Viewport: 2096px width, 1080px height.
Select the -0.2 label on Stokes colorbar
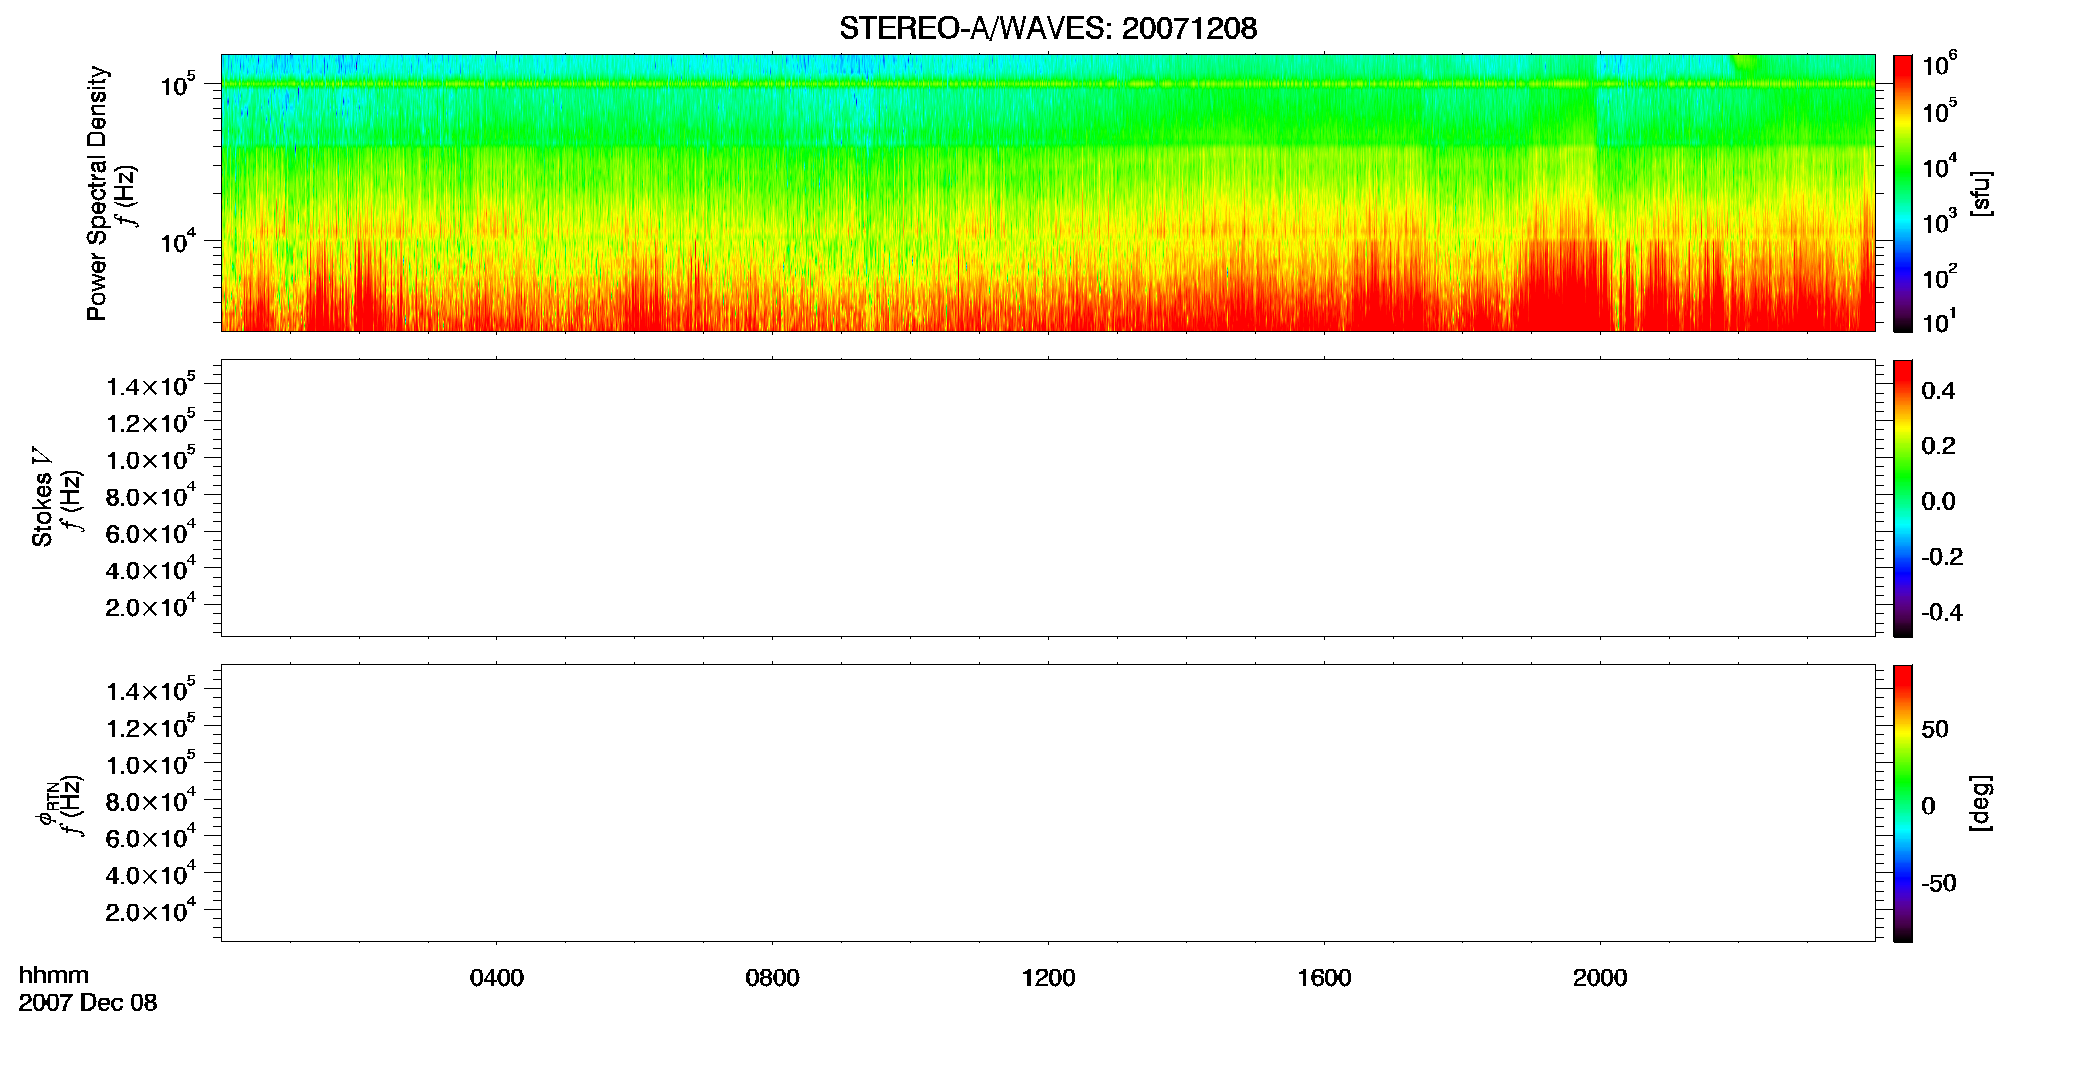pos(1942,557)
